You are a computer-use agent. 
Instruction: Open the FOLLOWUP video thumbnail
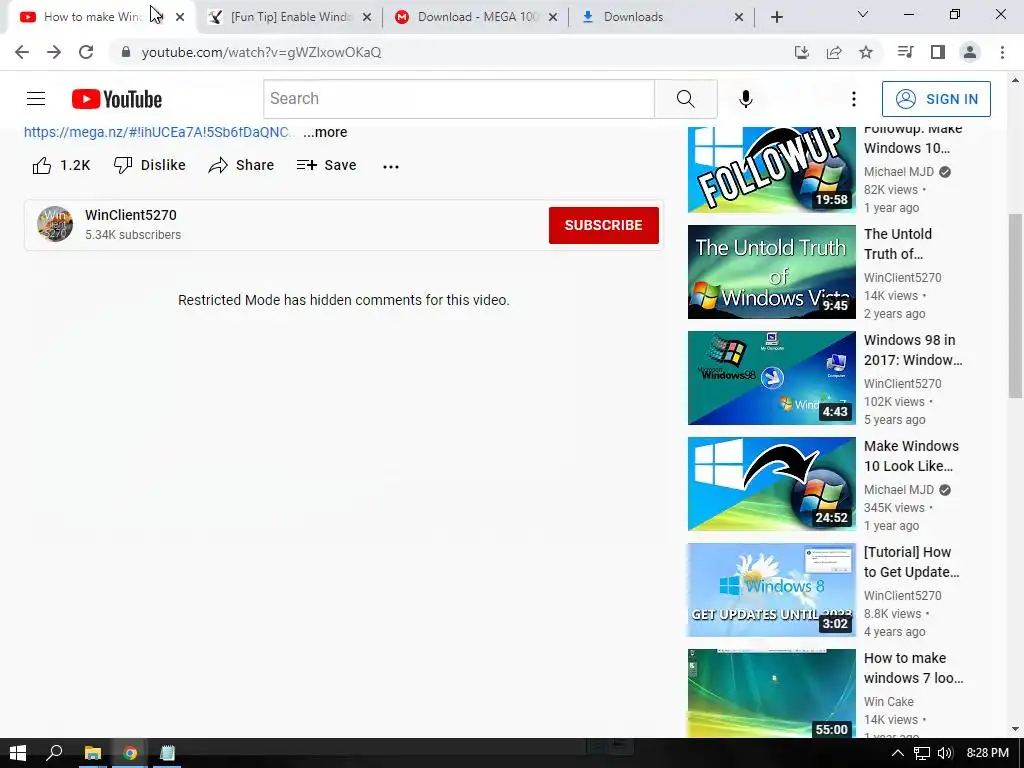click(771, 170)
